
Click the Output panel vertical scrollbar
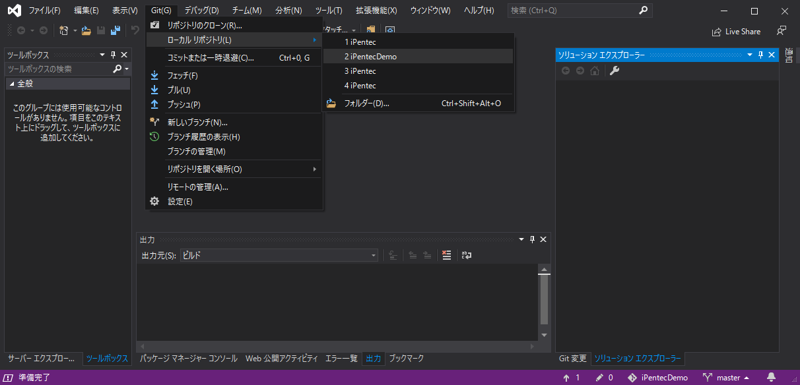pyautogui.click(x=544, y=303)
